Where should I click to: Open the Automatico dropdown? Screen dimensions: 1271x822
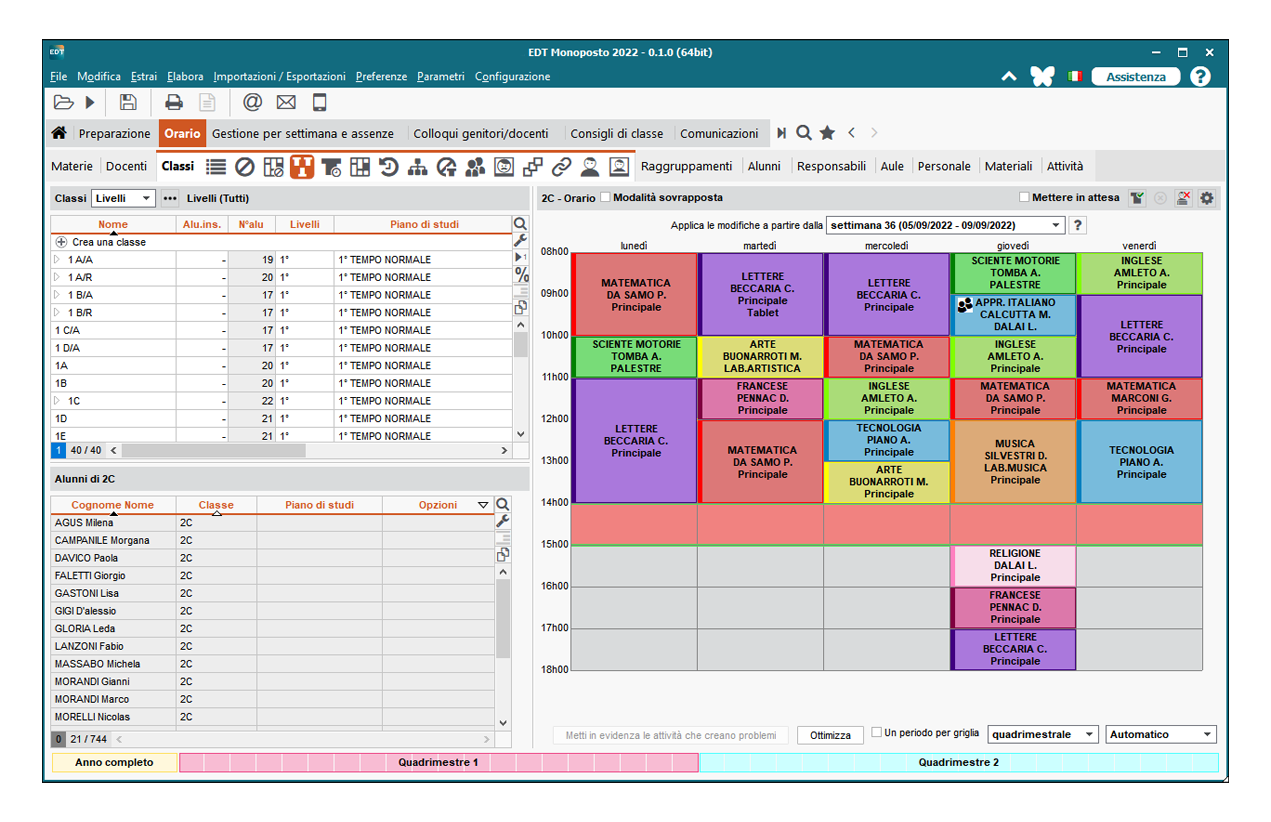click(x=1161, y=734)
